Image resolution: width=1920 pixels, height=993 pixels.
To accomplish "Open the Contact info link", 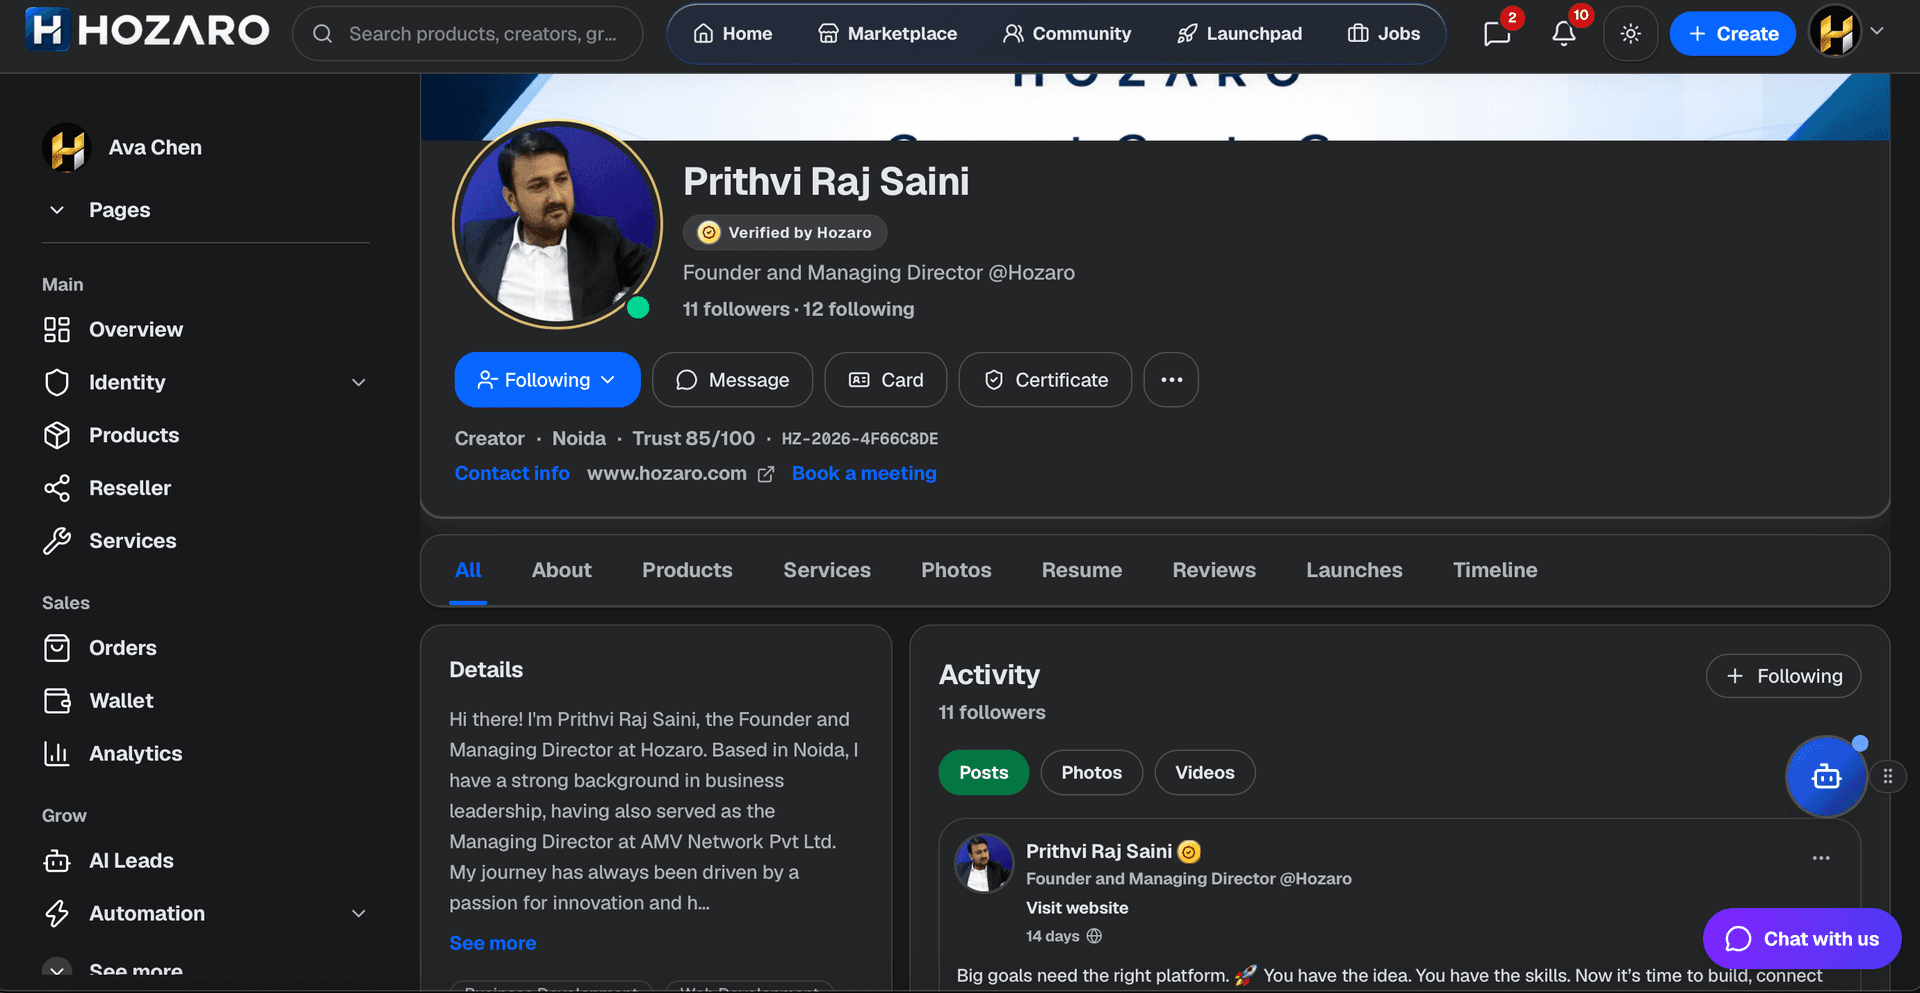I will click(512, 473).
